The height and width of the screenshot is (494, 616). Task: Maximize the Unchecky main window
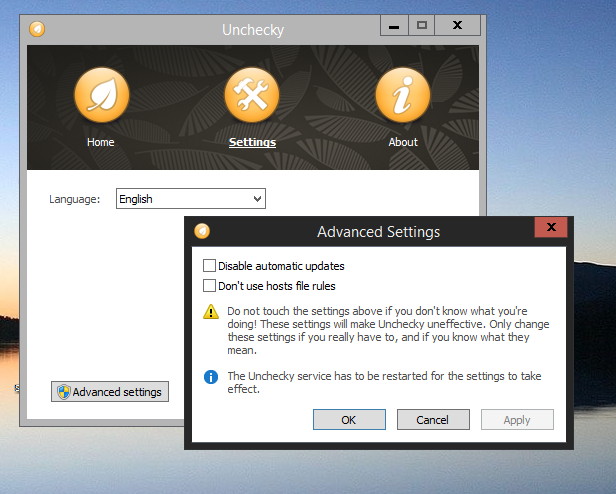[x=422, y=26]
